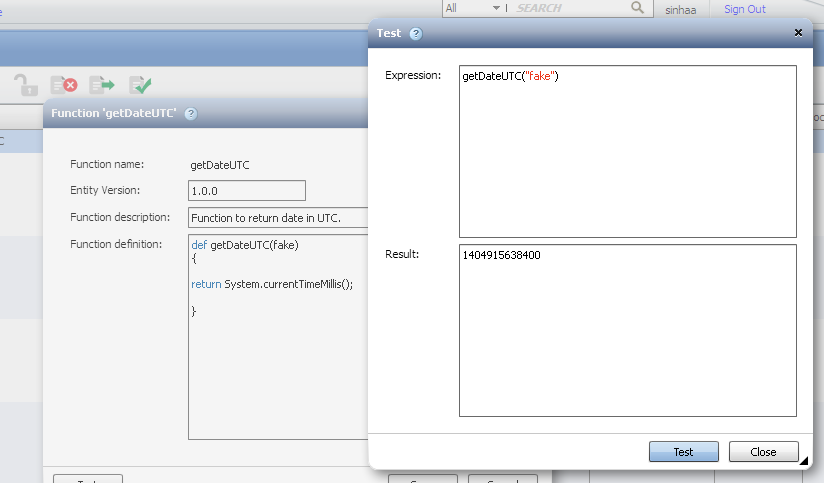The height and width of the screenshot is (483, 824).
Task: Click the delete document icon with red X
Action: [x=64, y=86]
